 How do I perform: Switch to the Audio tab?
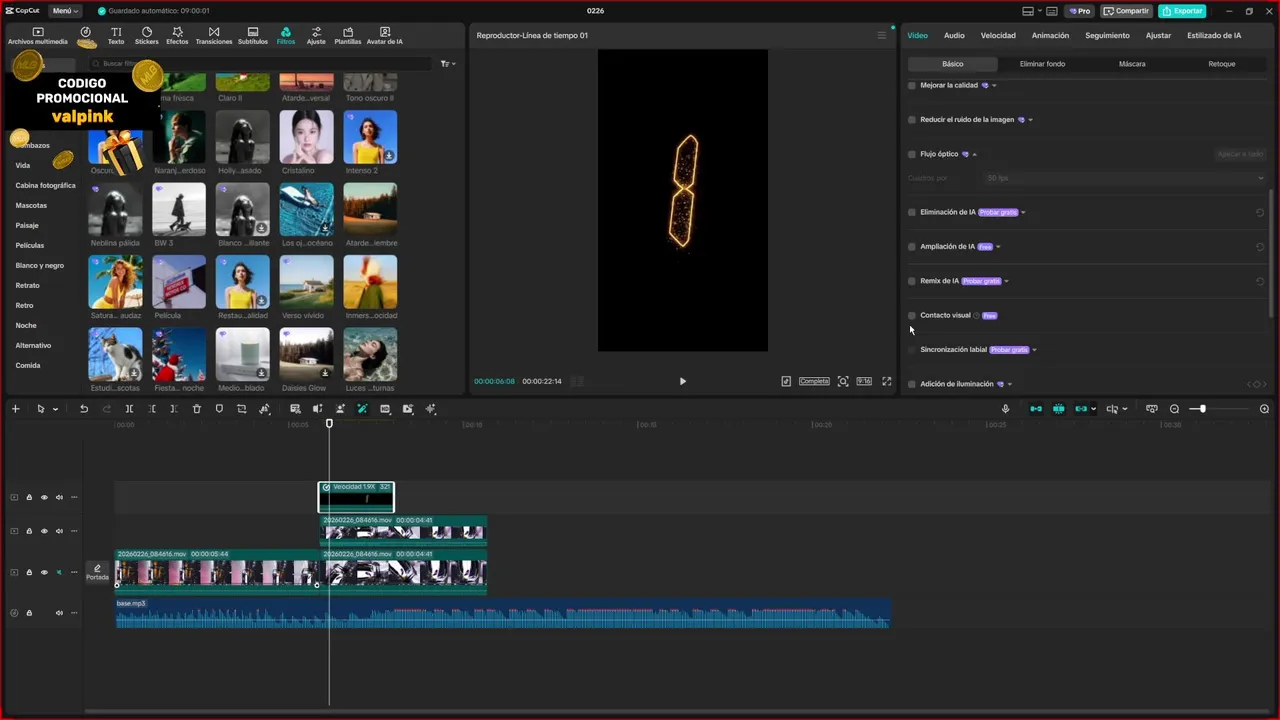click(x=954, y=35)
